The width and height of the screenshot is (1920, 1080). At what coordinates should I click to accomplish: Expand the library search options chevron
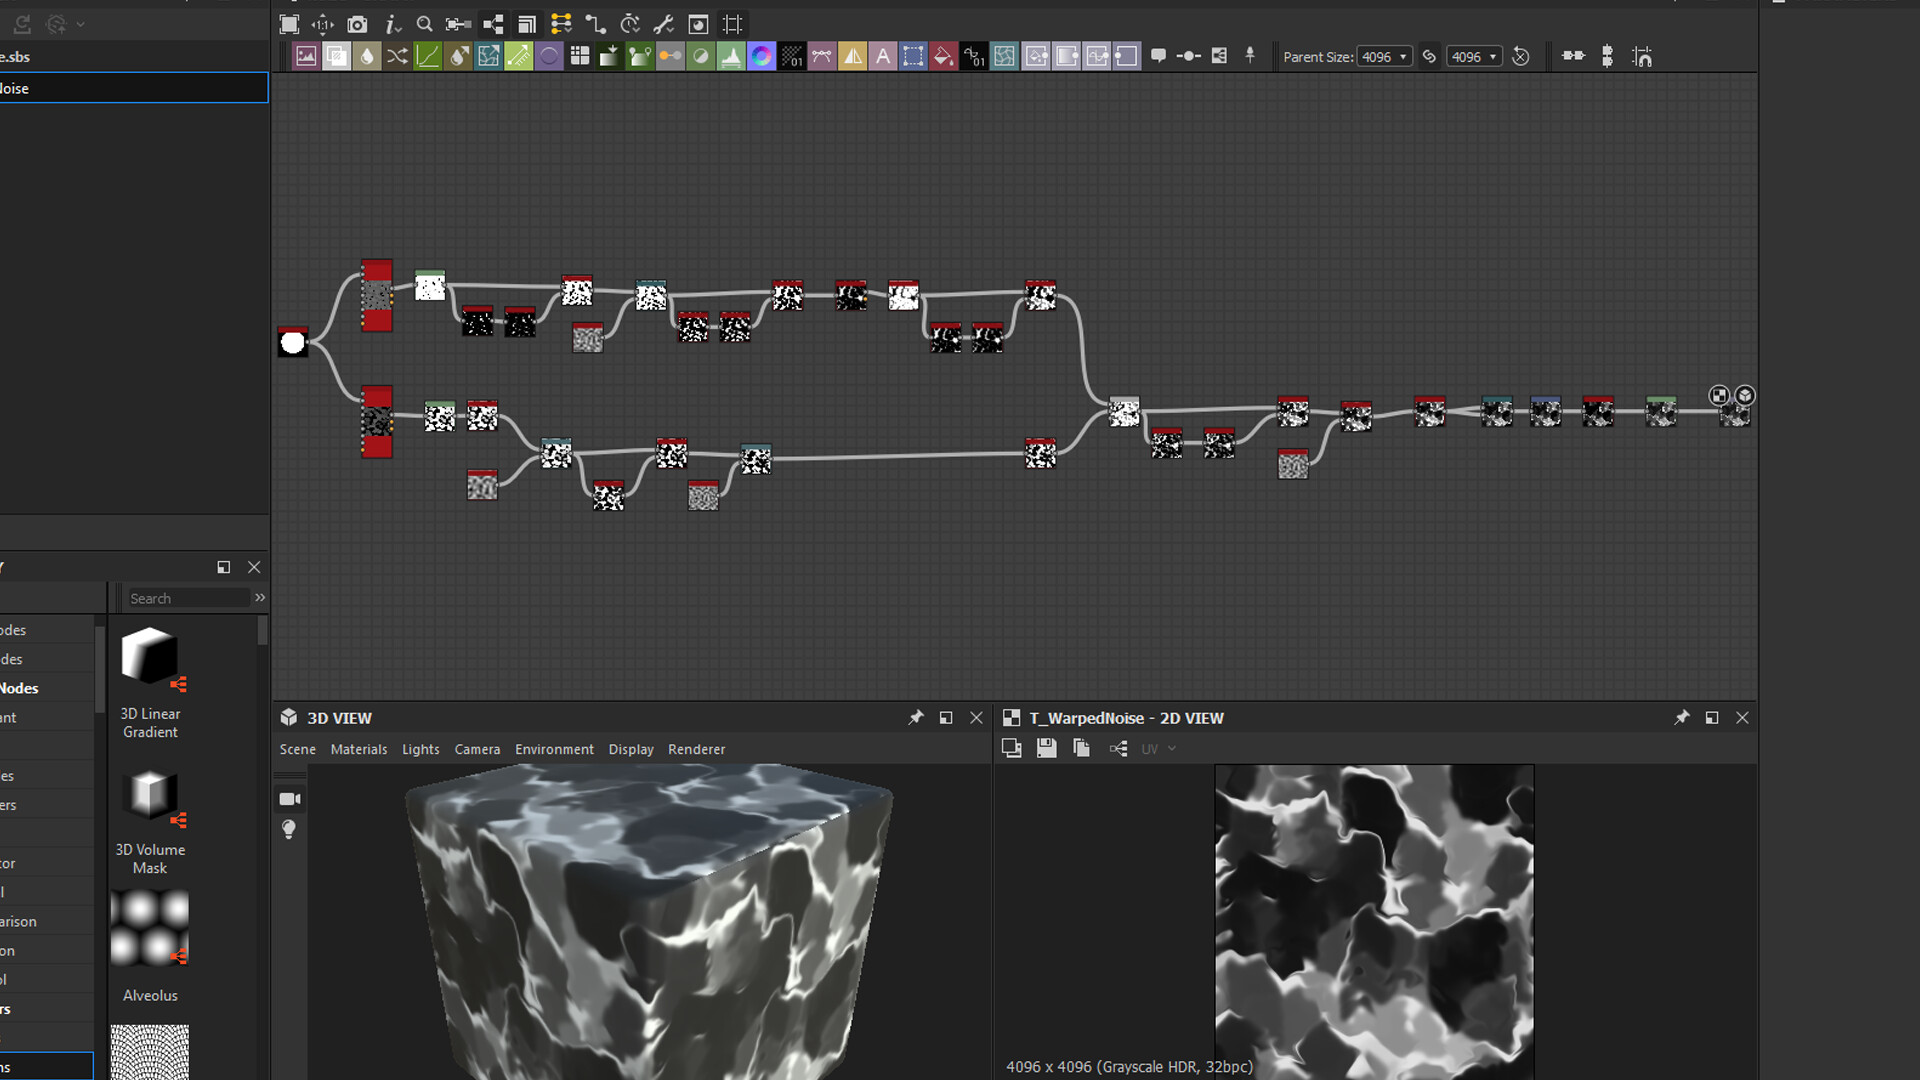260,598
